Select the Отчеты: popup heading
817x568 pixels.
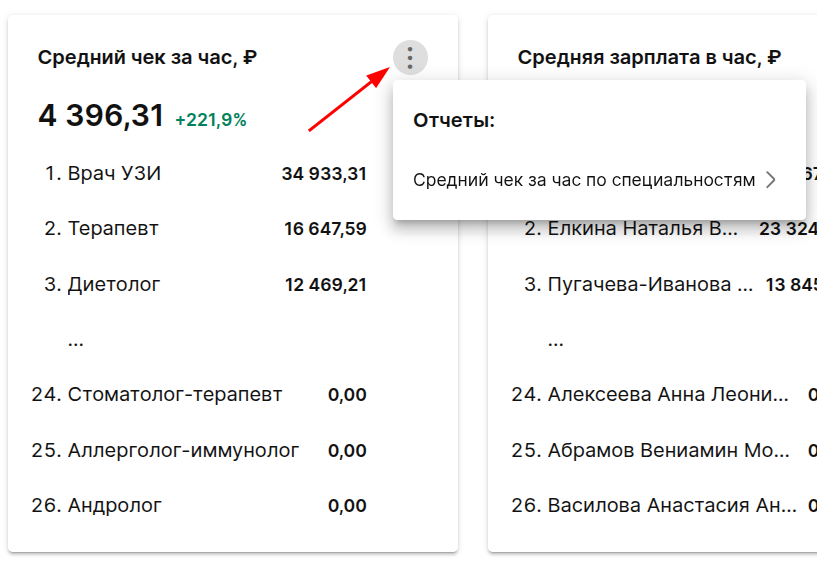(454, 120)
